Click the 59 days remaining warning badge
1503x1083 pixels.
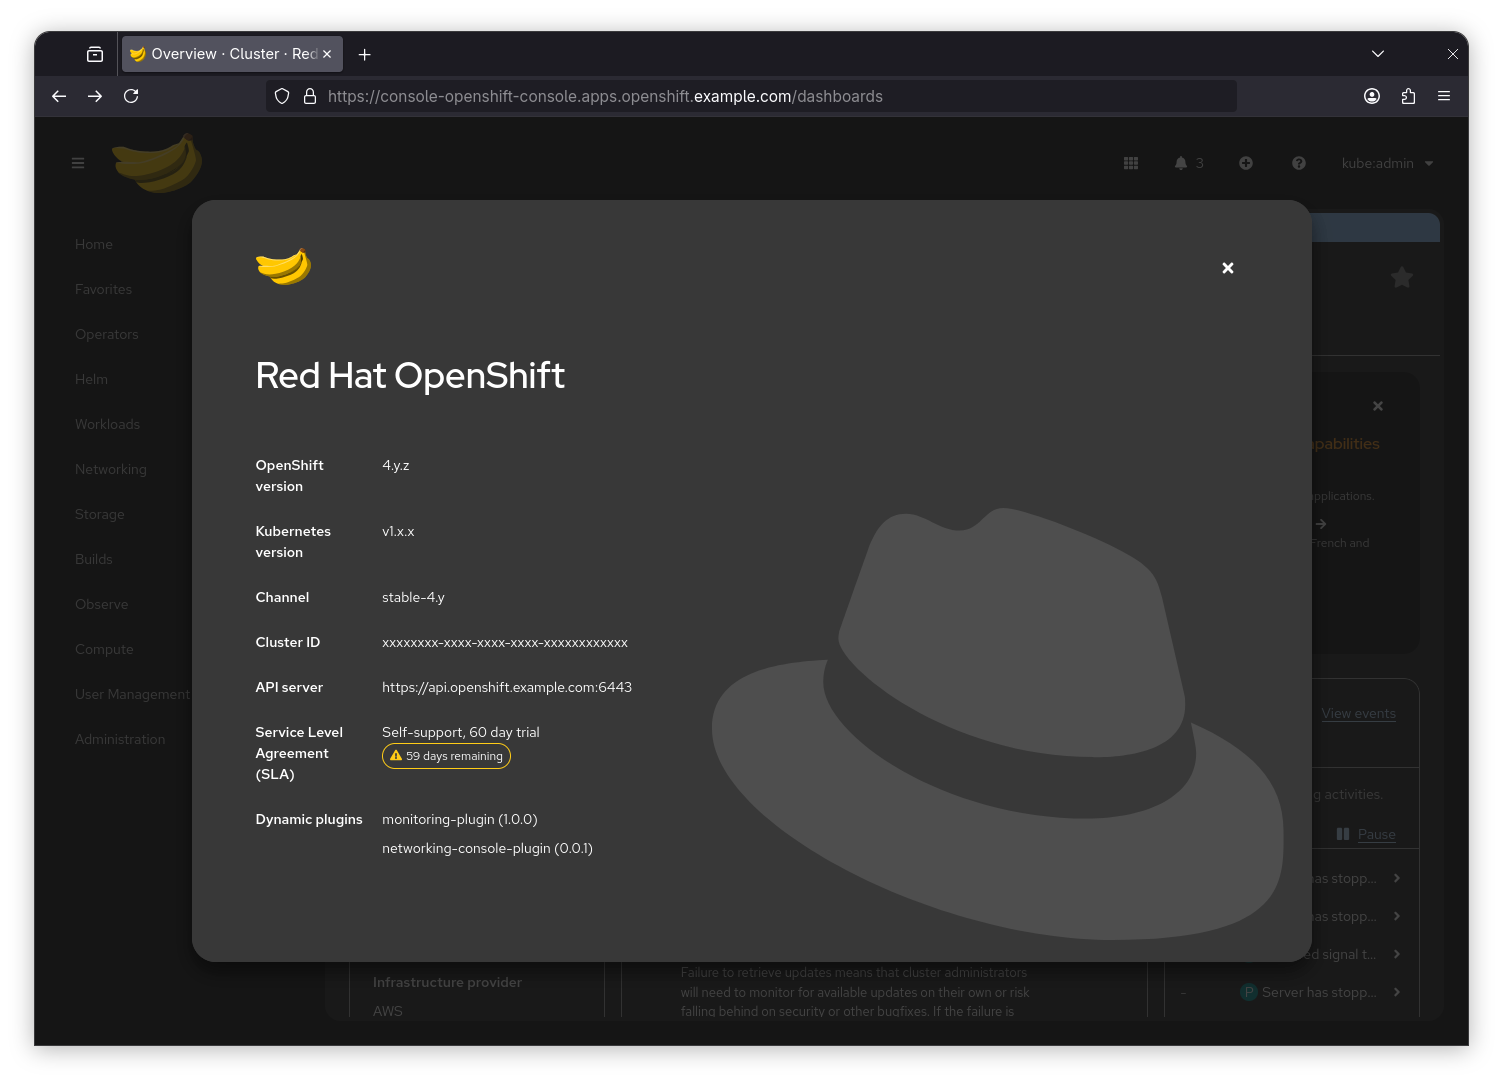446,756
